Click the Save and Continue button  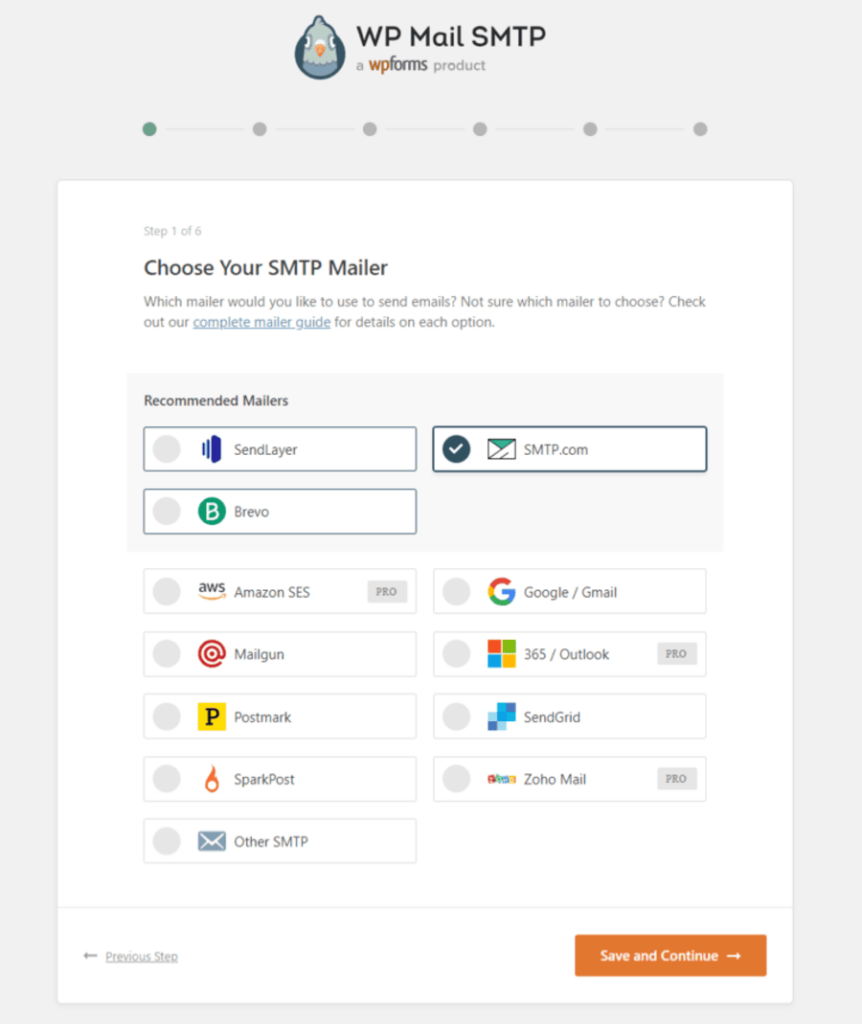670,955
